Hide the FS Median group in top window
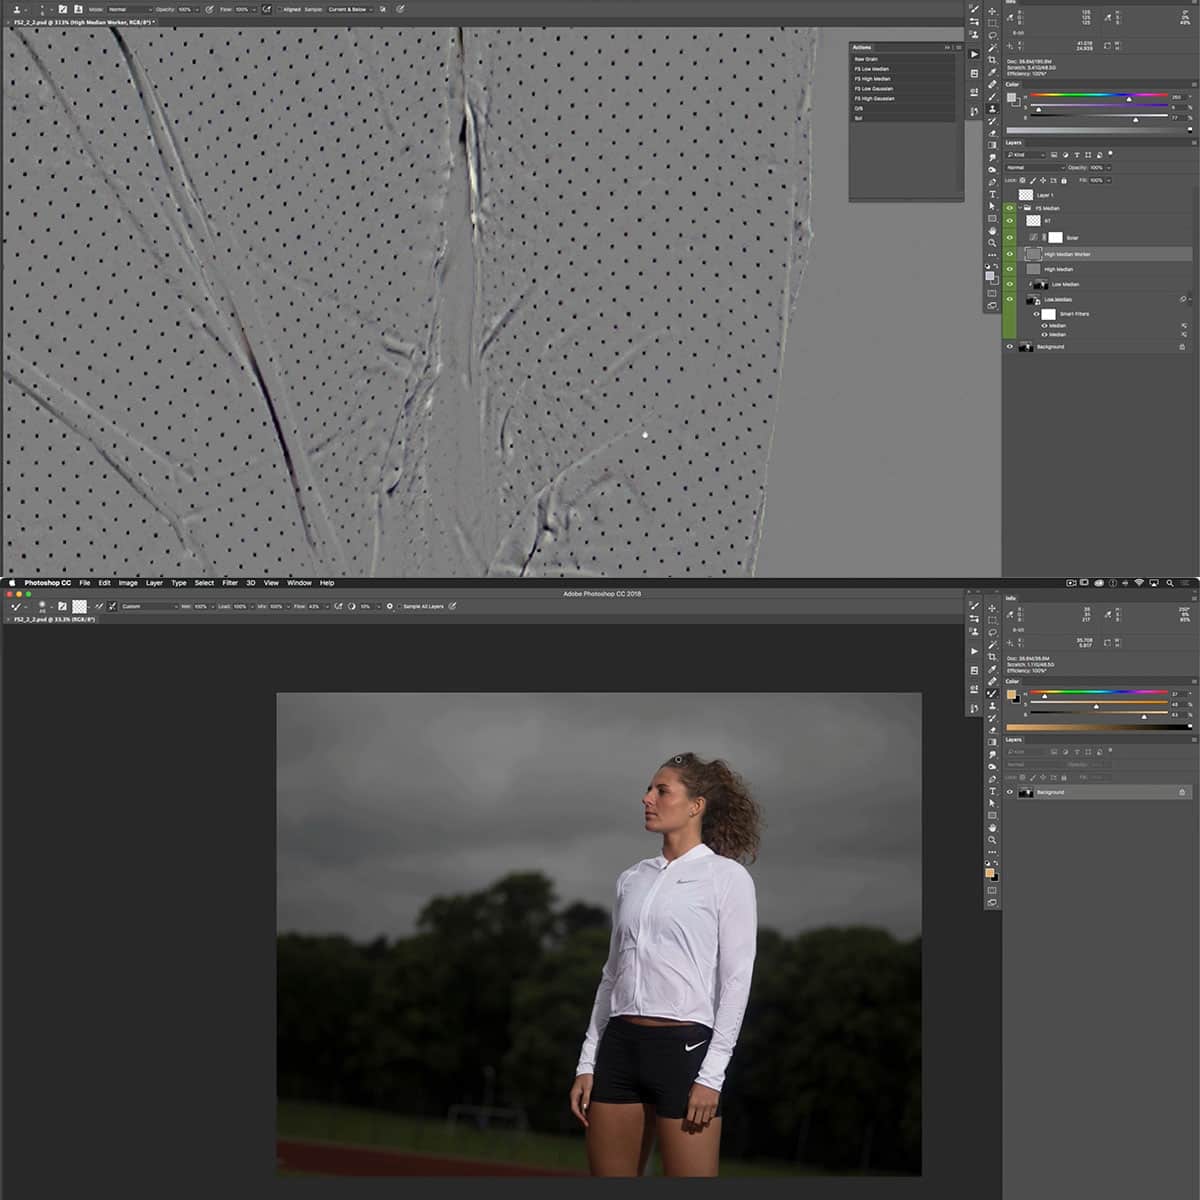 [1010, 208]
